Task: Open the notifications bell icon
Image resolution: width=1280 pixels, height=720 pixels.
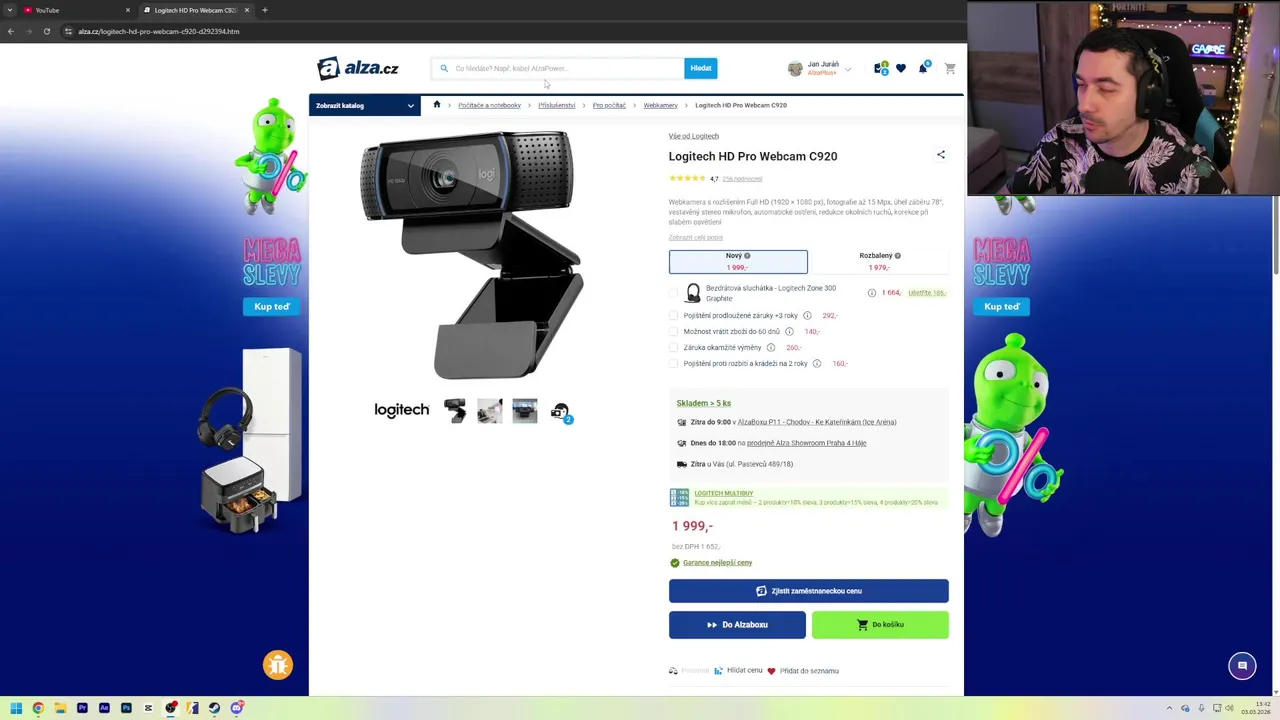Action: point(923,68)
